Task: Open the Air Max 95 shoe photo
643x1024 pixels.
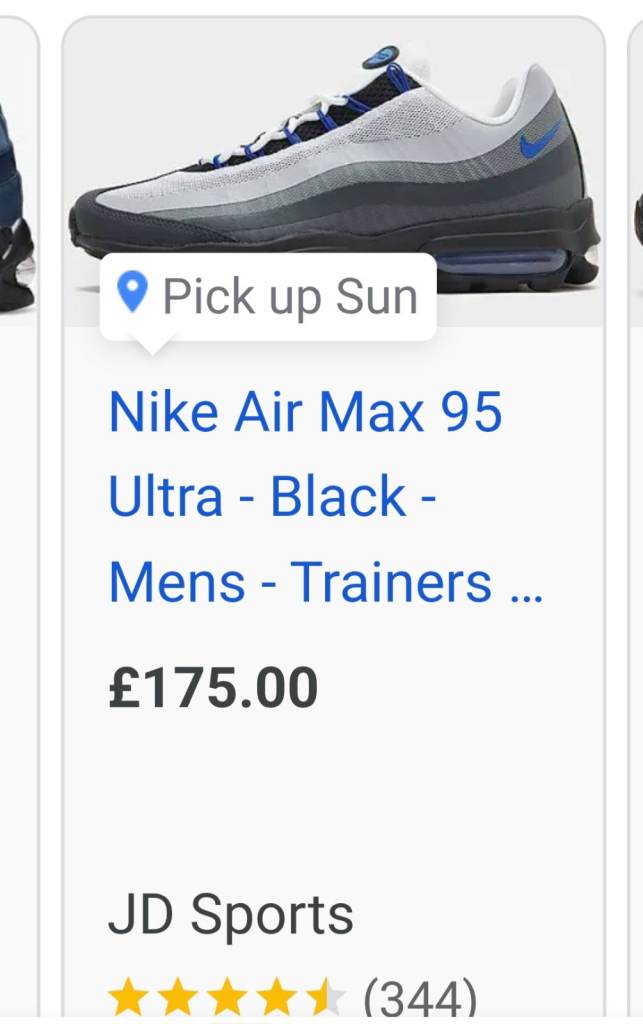Action: tap(334, 170)
